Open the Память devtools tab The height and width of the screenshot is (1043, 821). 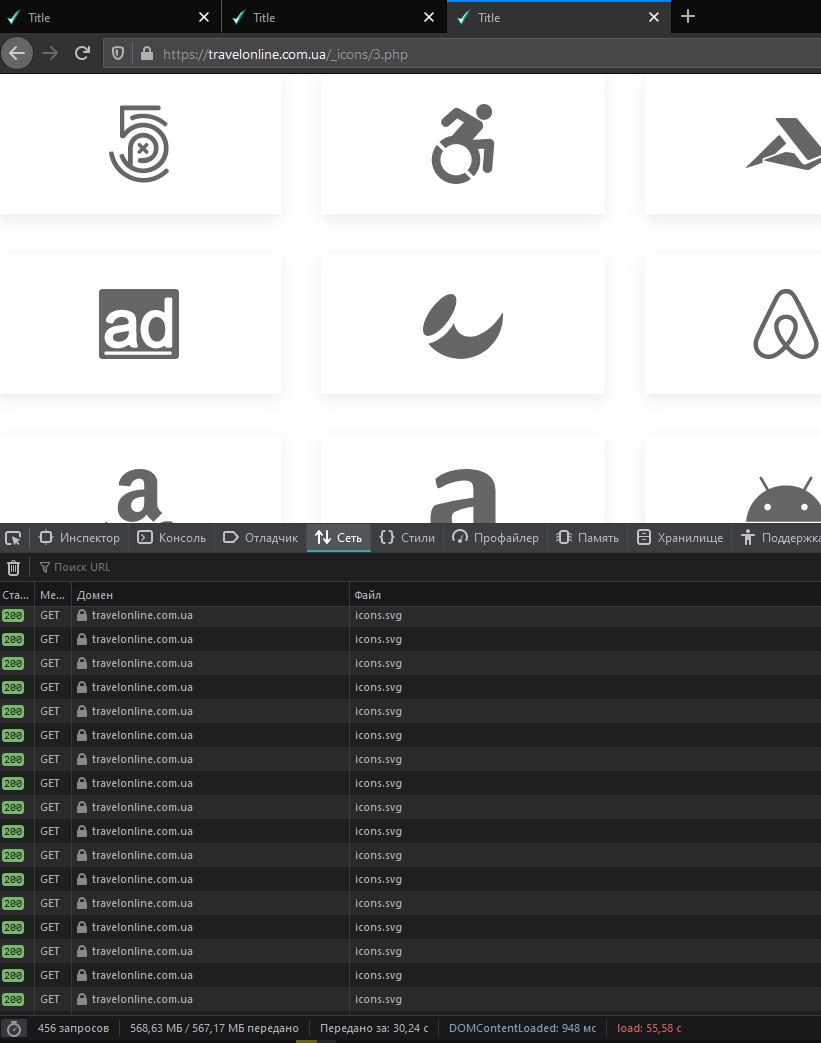(x=587, y=537)
